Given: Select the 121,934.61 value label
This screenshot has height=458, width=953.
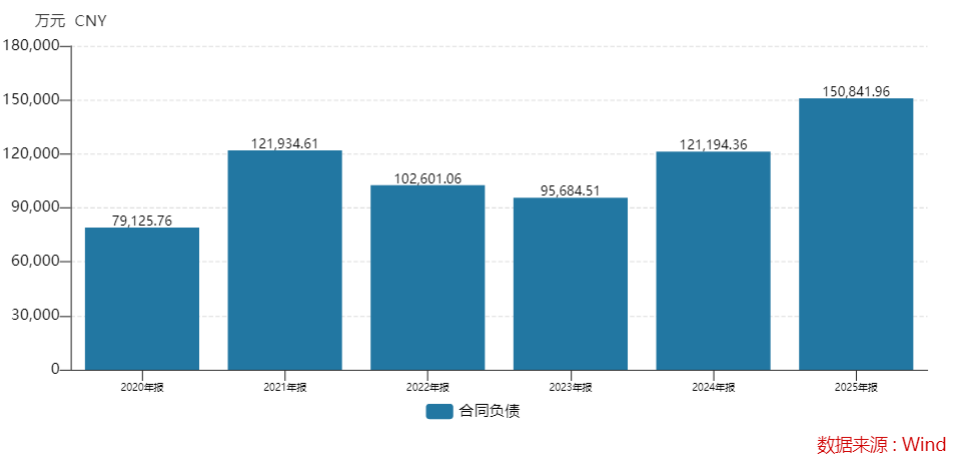Looking at the screenshot, I should click(x=285, y=143).
